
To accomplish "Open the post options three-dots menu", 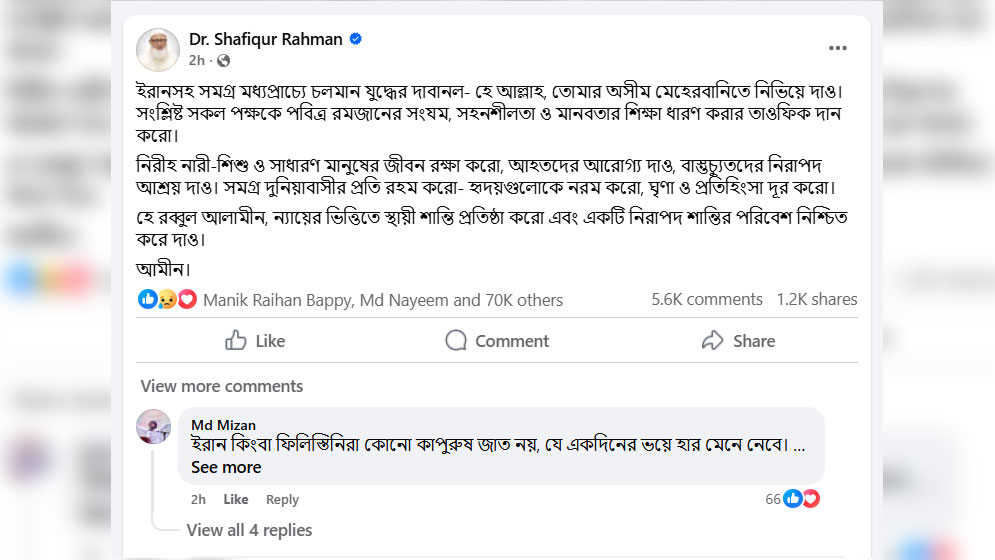I will click(838, 48).
